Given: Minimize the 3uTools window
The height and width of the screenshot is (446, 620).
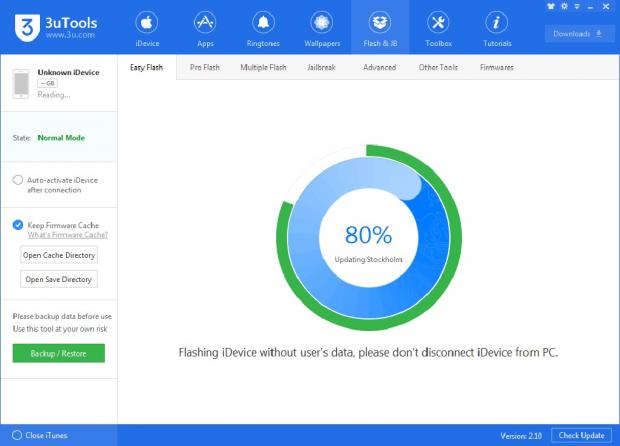Looking at the screenshot, I should [590, 7].
